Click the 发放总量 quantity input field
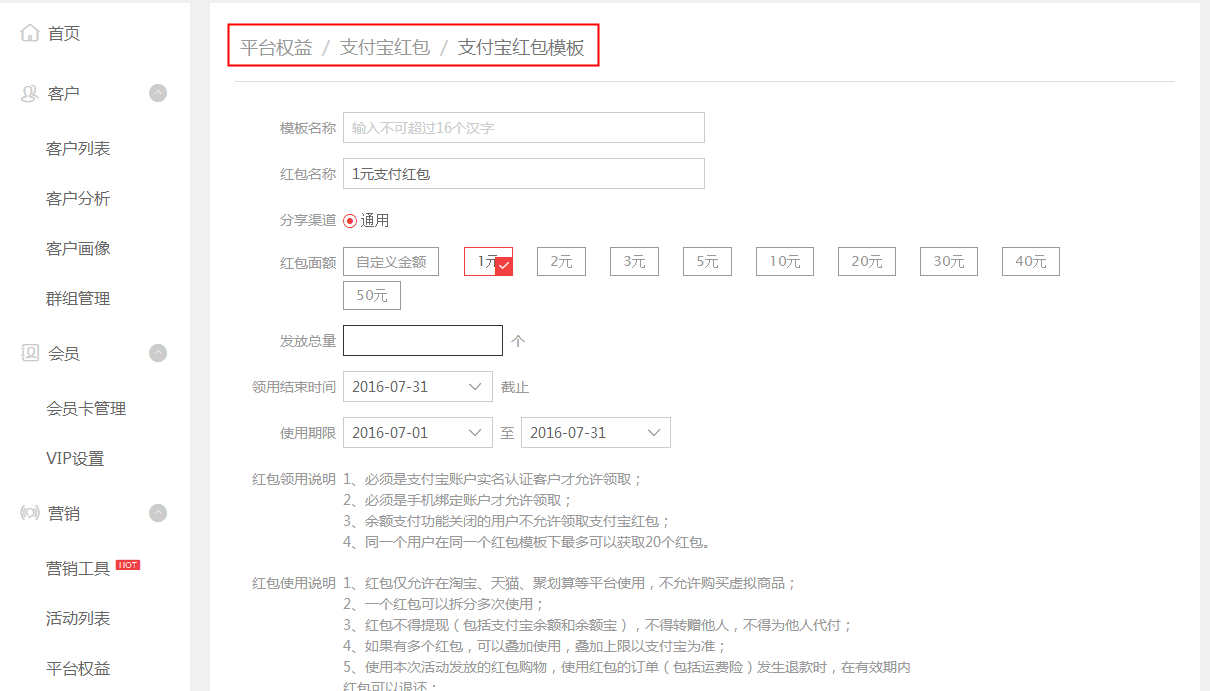Viewport: 1210px width, 691px height. 422,341
